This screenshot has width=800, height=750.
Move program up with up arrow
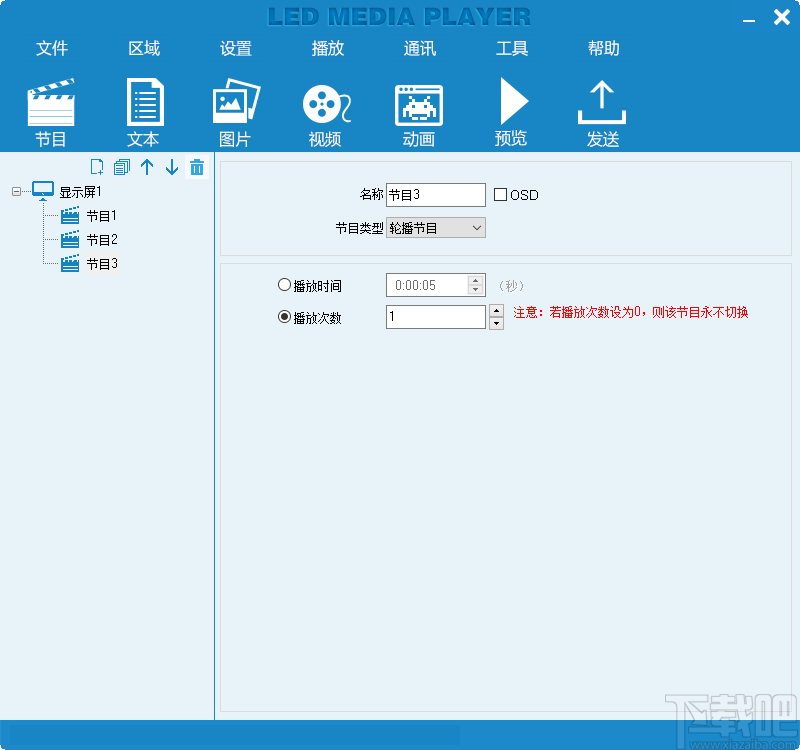coord(147,167)
